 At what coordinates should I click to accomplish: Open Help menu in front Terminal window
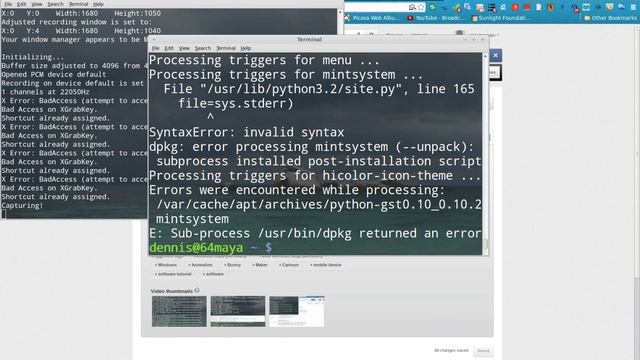245,48
